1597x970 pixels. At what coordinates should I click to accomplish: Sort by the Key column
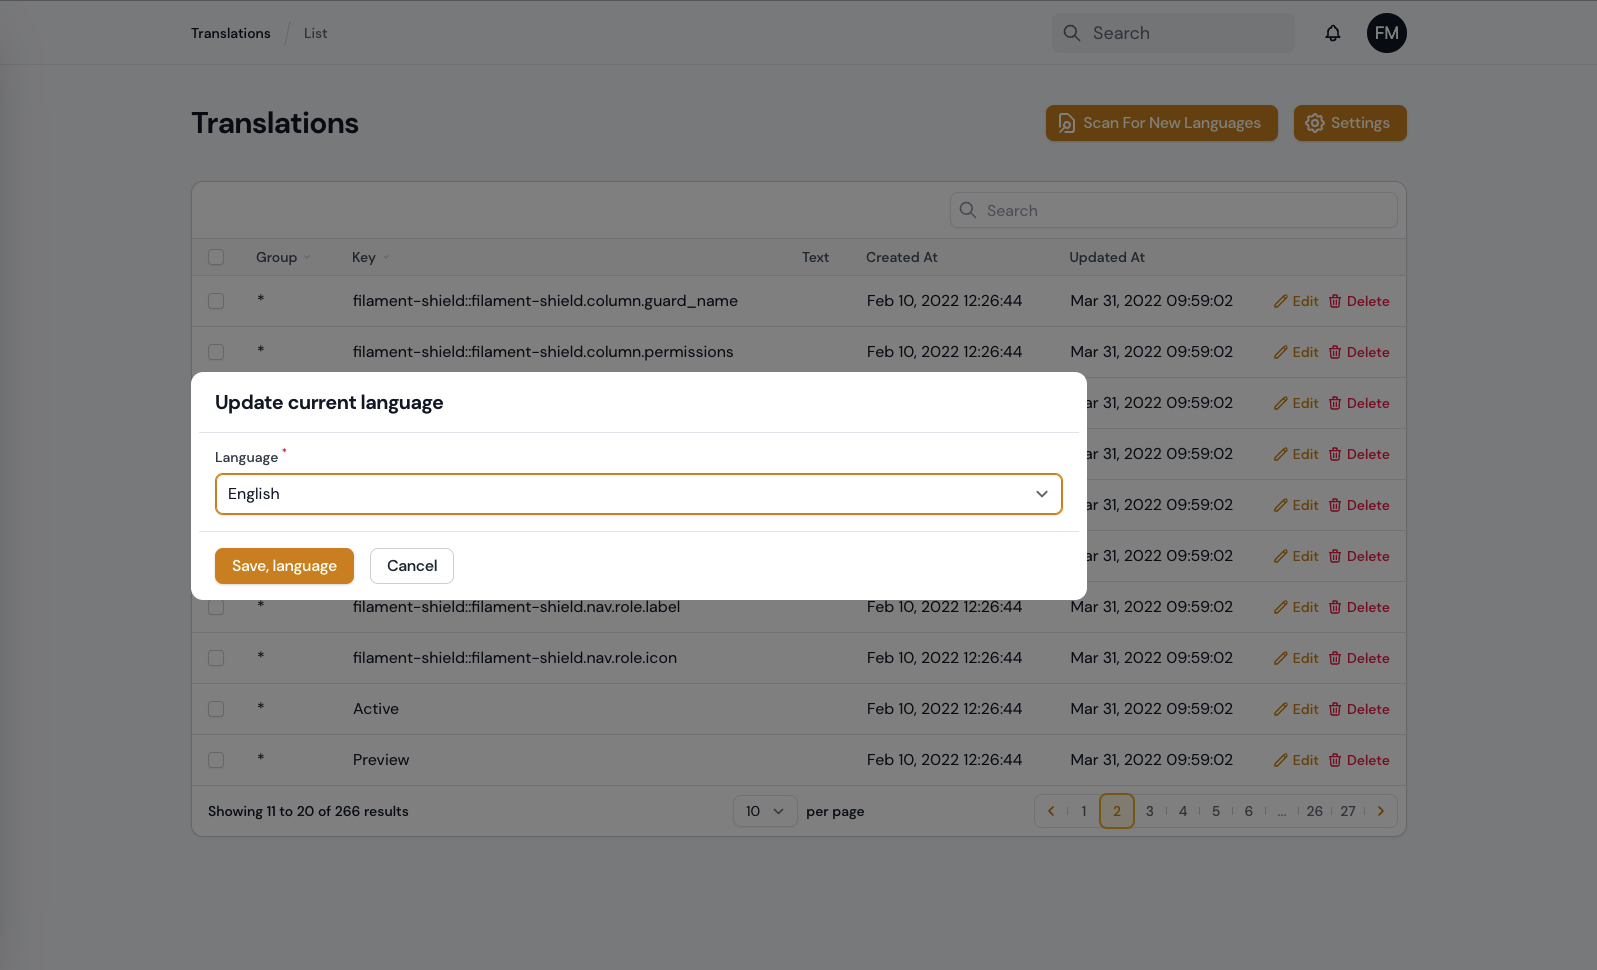[x=370, y=257]
